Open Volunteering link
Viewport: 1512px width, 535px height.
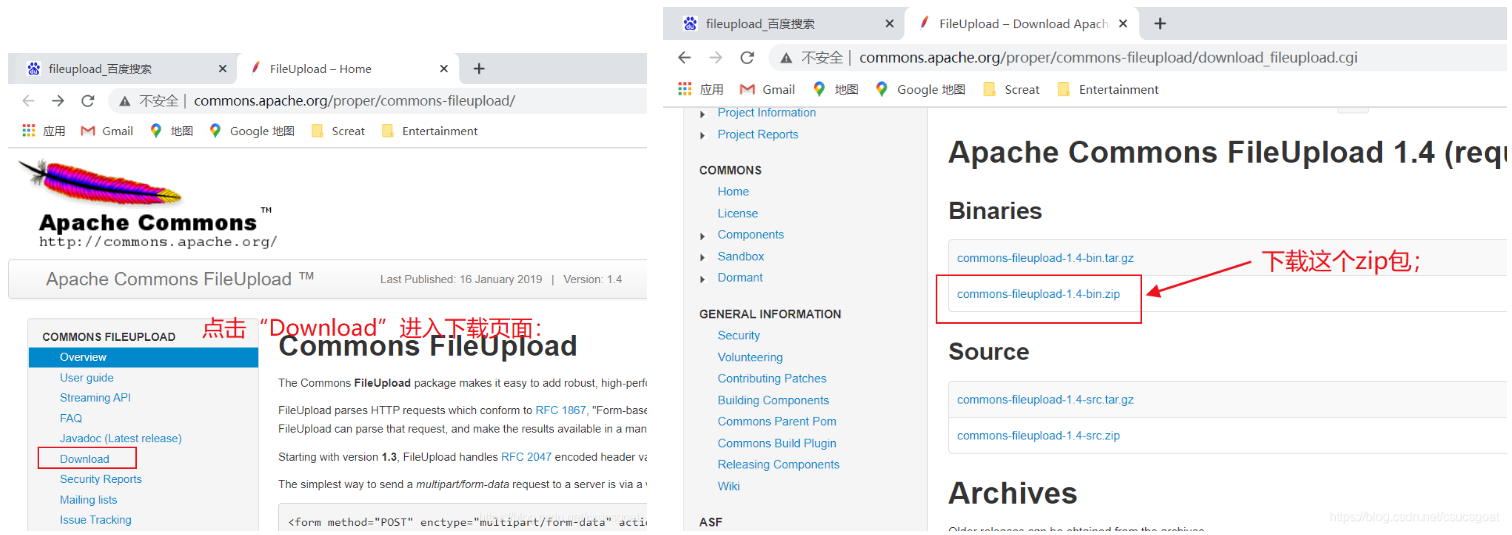coord(750,358)
